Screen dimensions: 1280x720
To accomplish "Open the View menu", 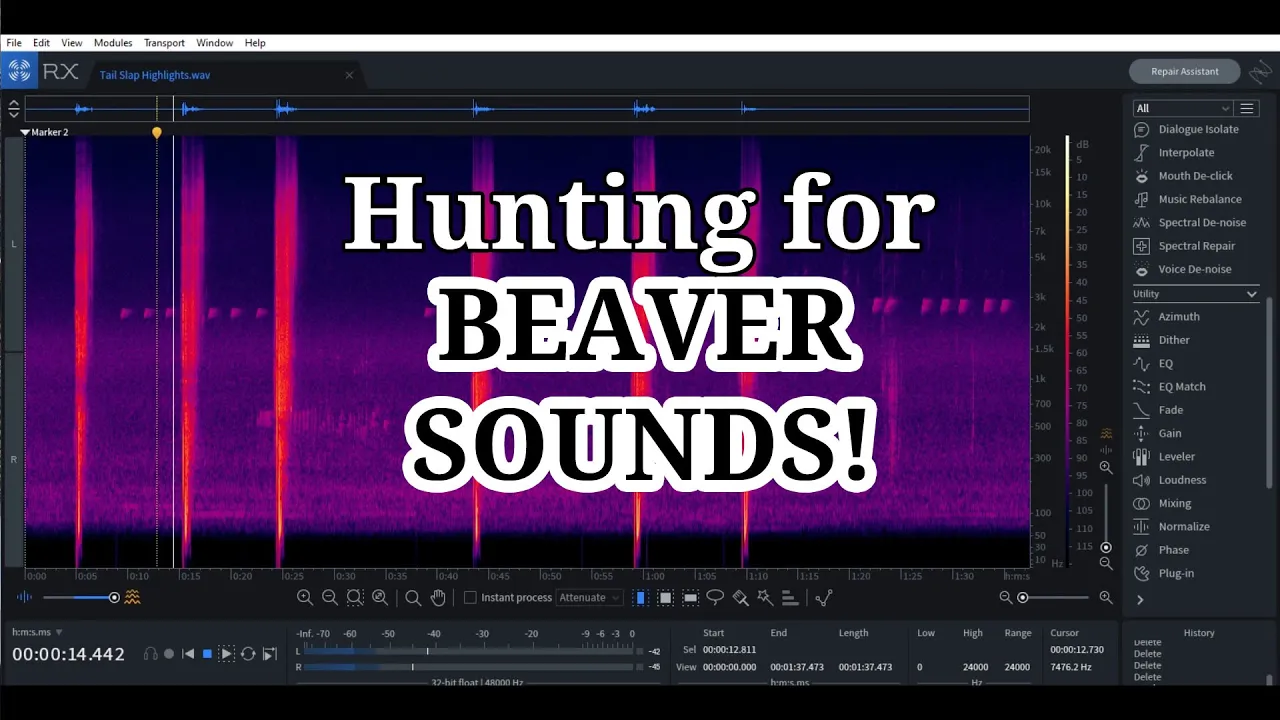I will click(x=72, y=43).
